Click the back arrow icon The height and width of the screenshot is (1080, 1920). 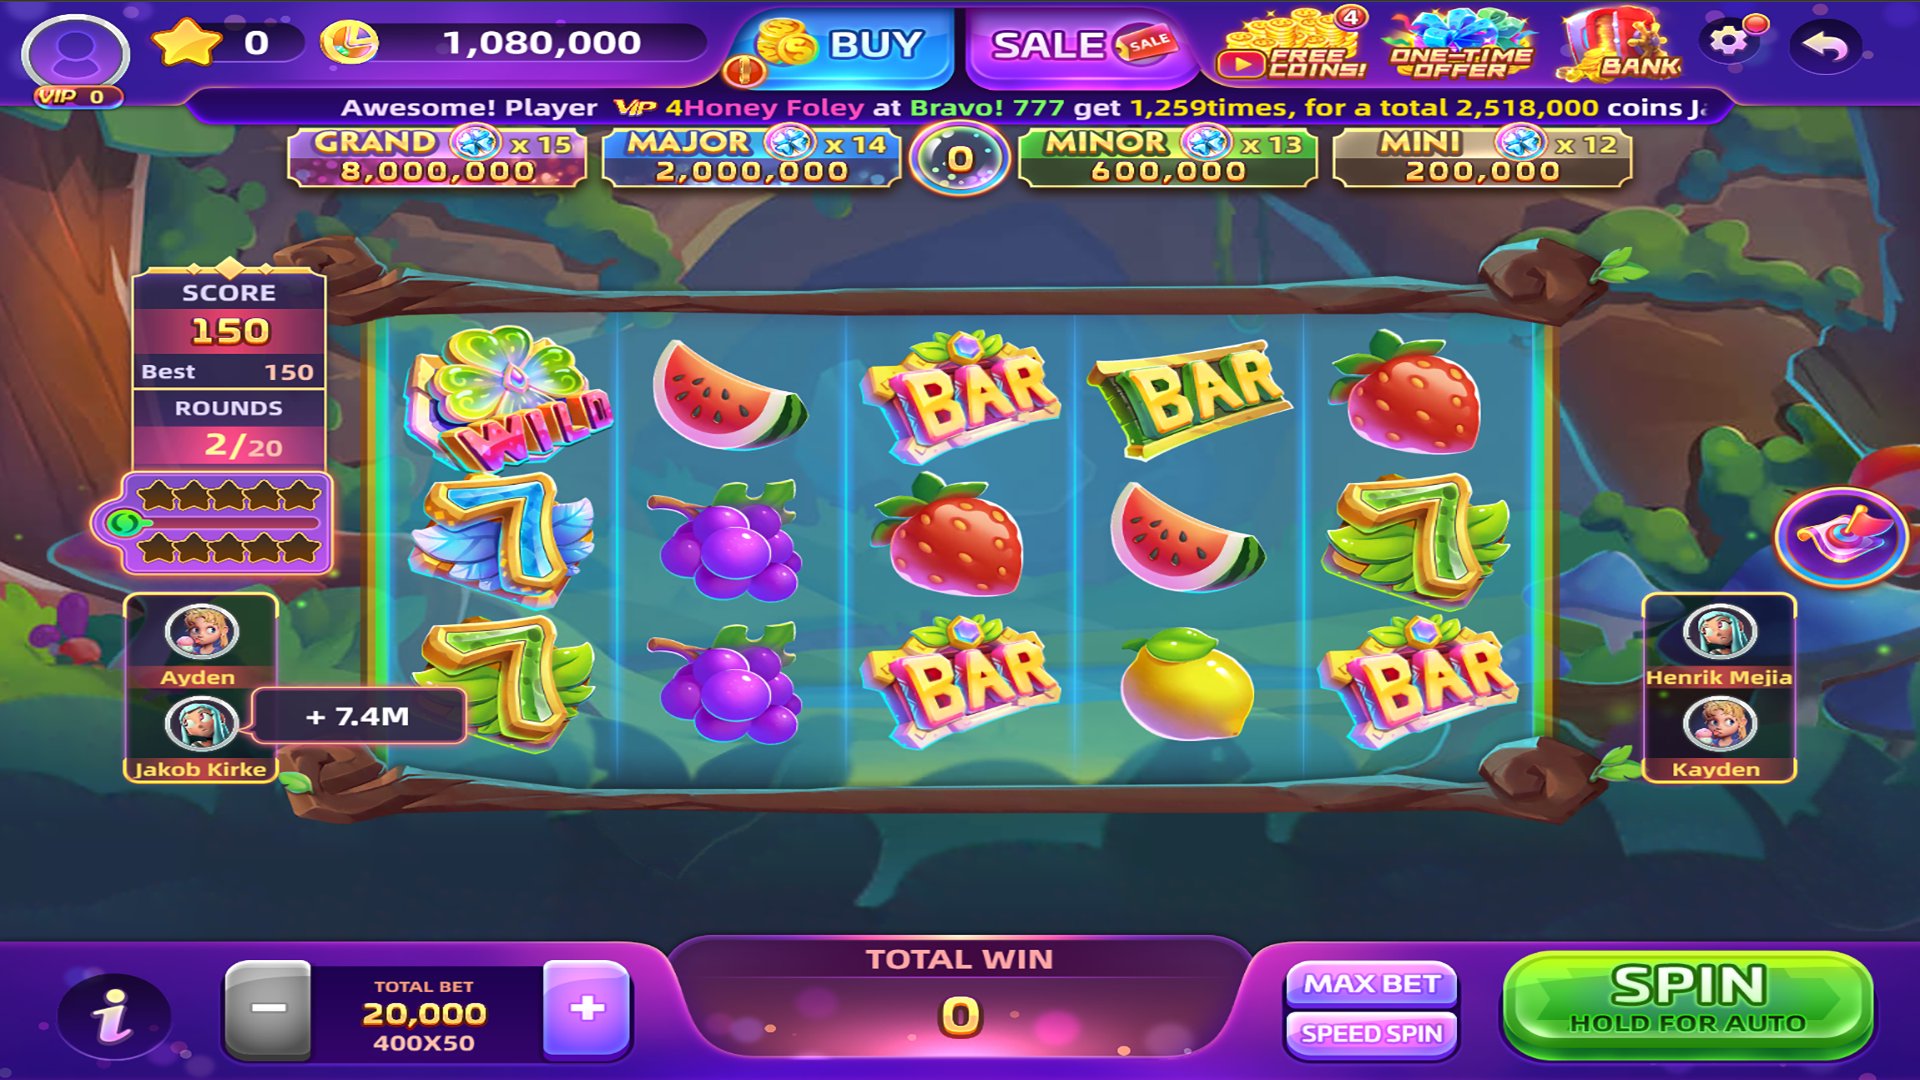(x=1826, y=46)
